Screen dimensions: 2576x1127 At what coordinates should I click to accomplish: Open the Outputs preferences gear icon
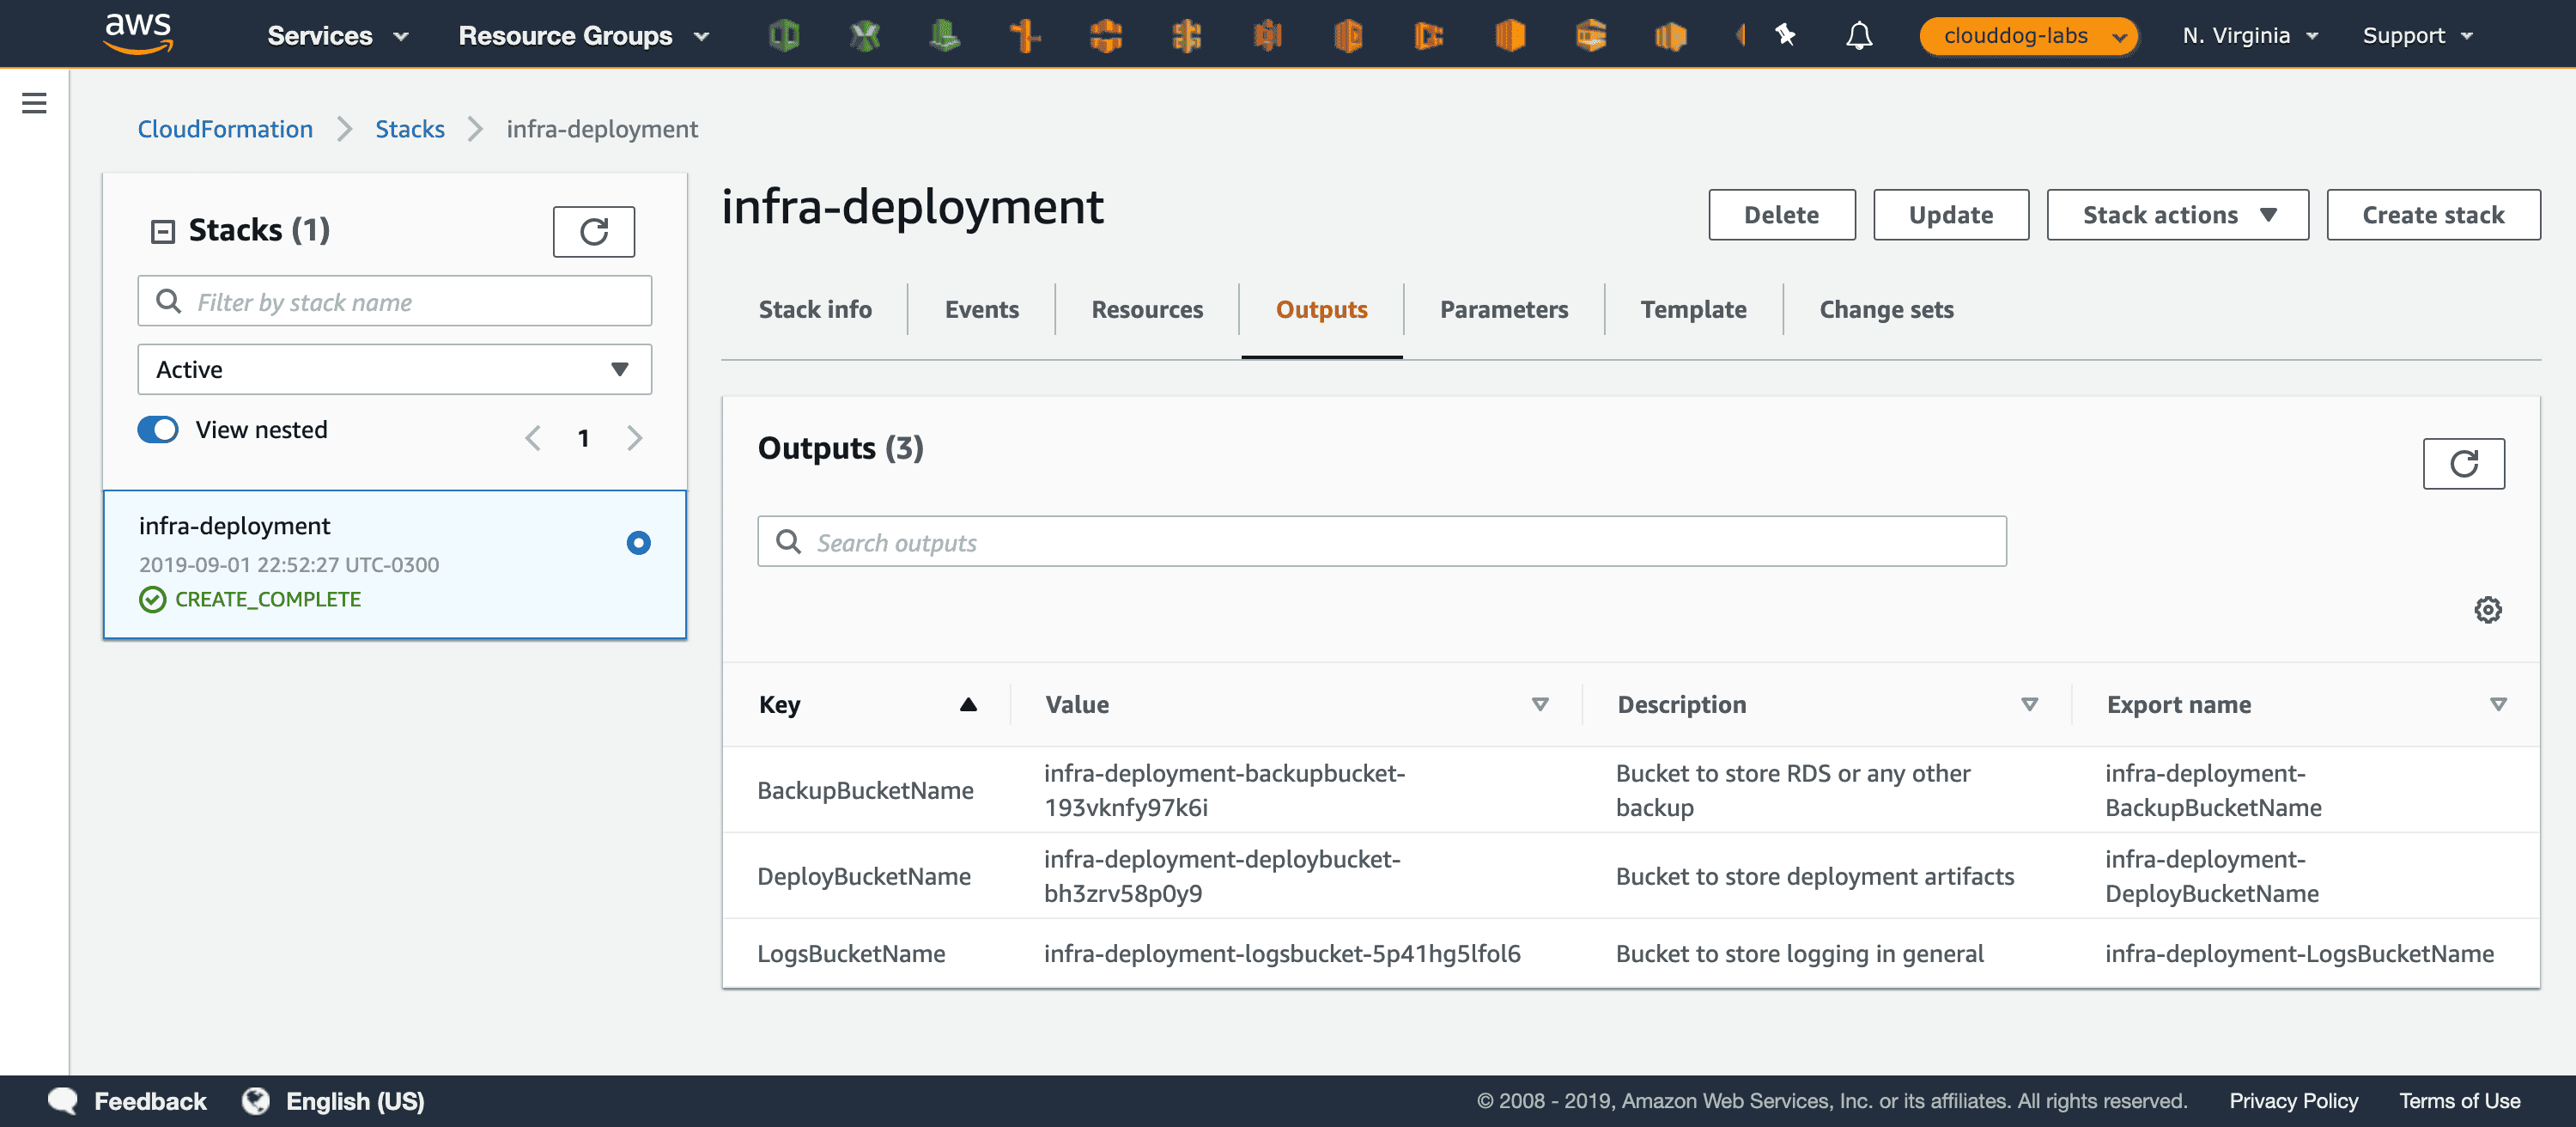(2487, 609)
